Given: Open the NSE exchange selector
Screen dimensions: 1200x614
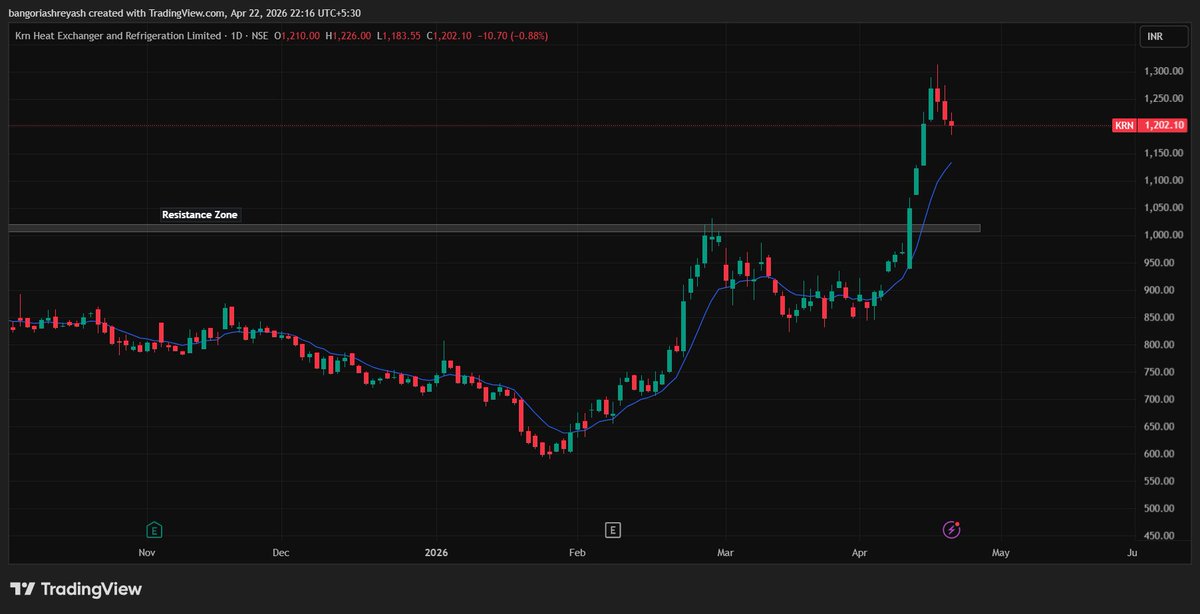Looking at the screenshot, I should click(260, 35).
